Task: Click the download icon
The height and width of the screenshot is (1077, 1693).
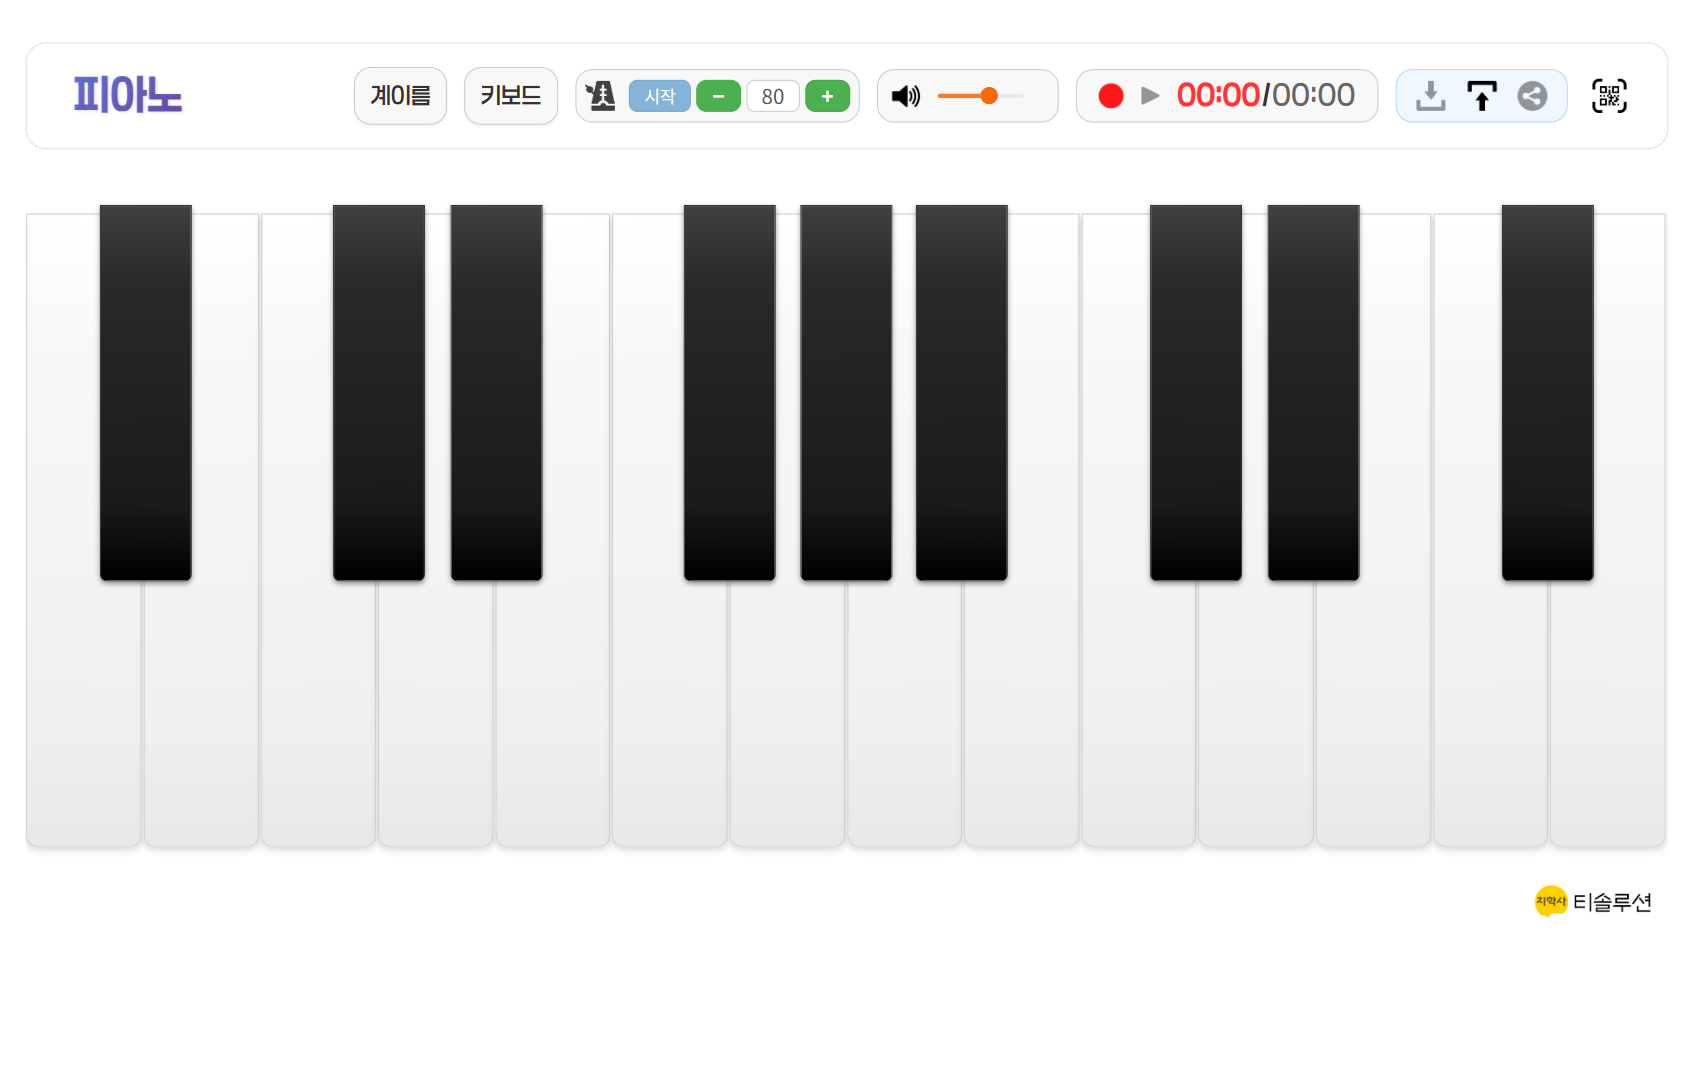Action: pyautogui.click(x=1431, y=96)
